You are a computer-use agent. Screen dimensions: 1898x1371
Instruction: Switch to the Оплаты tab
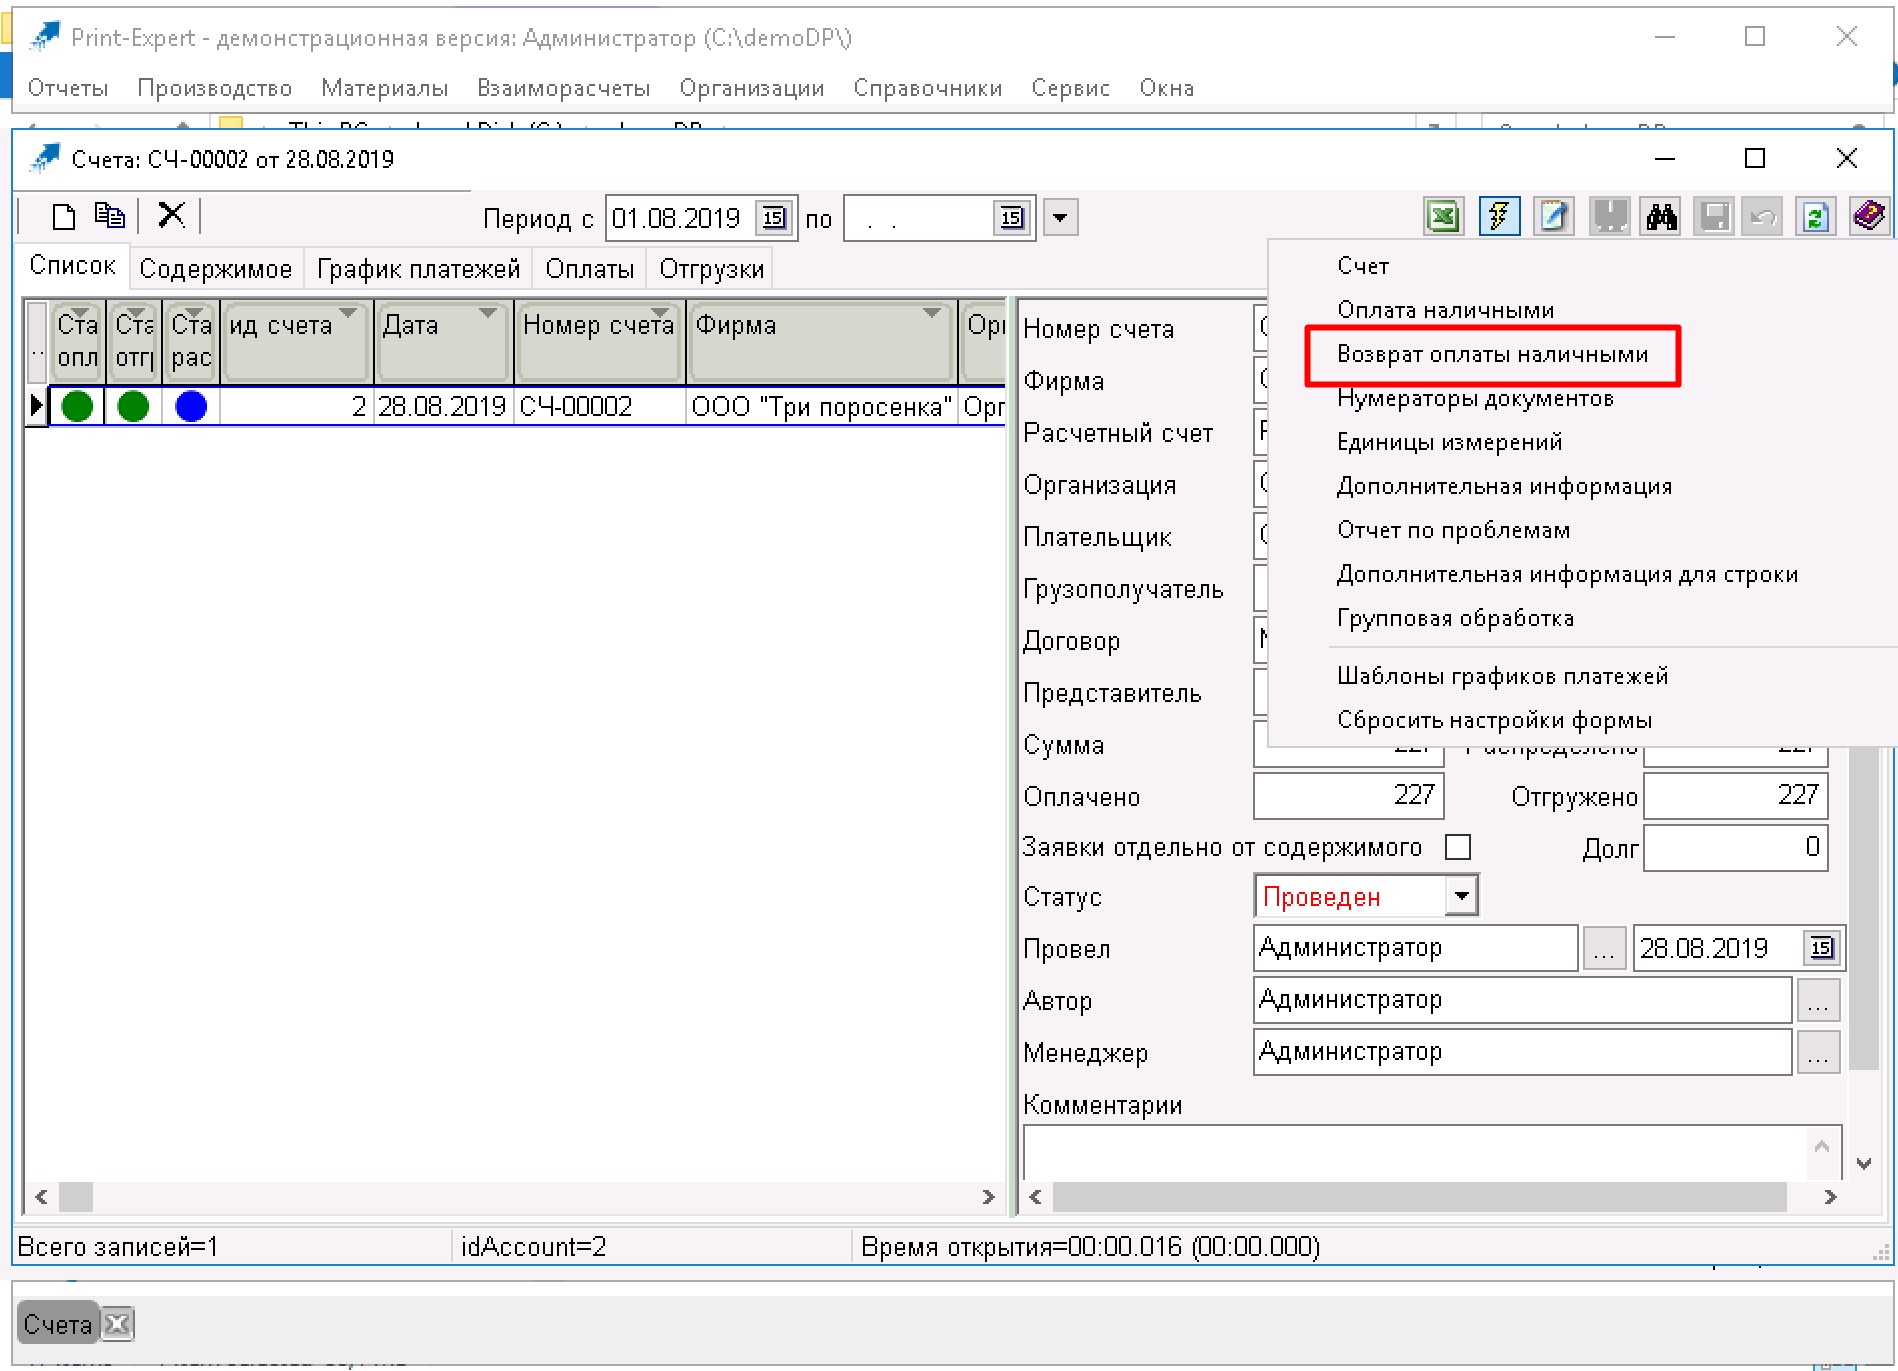(x=590, y=269)
